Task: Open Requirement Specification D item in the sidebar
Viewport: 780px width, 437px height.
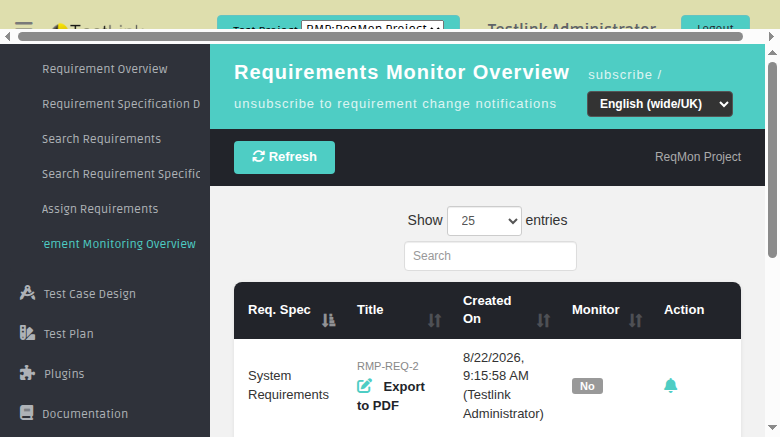Action: coord(121,104)
